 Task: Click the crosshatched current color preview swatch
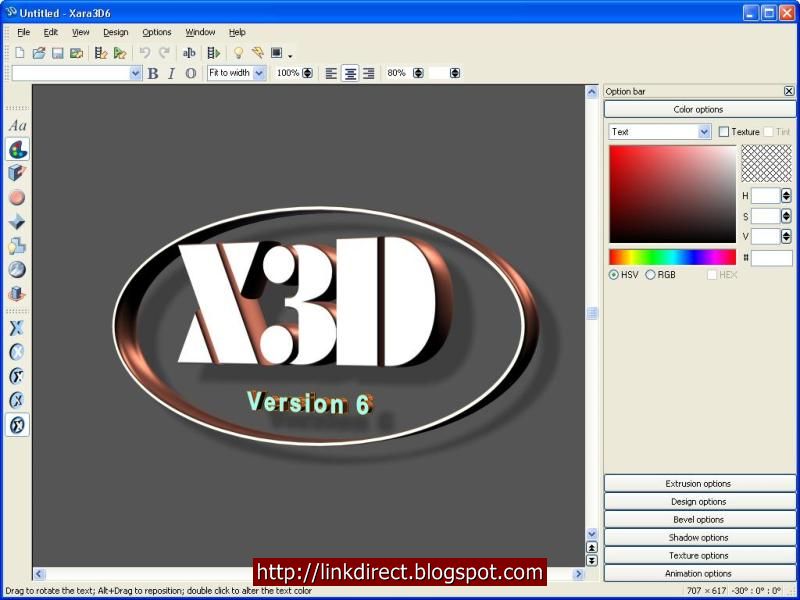(x=766, y=163)
